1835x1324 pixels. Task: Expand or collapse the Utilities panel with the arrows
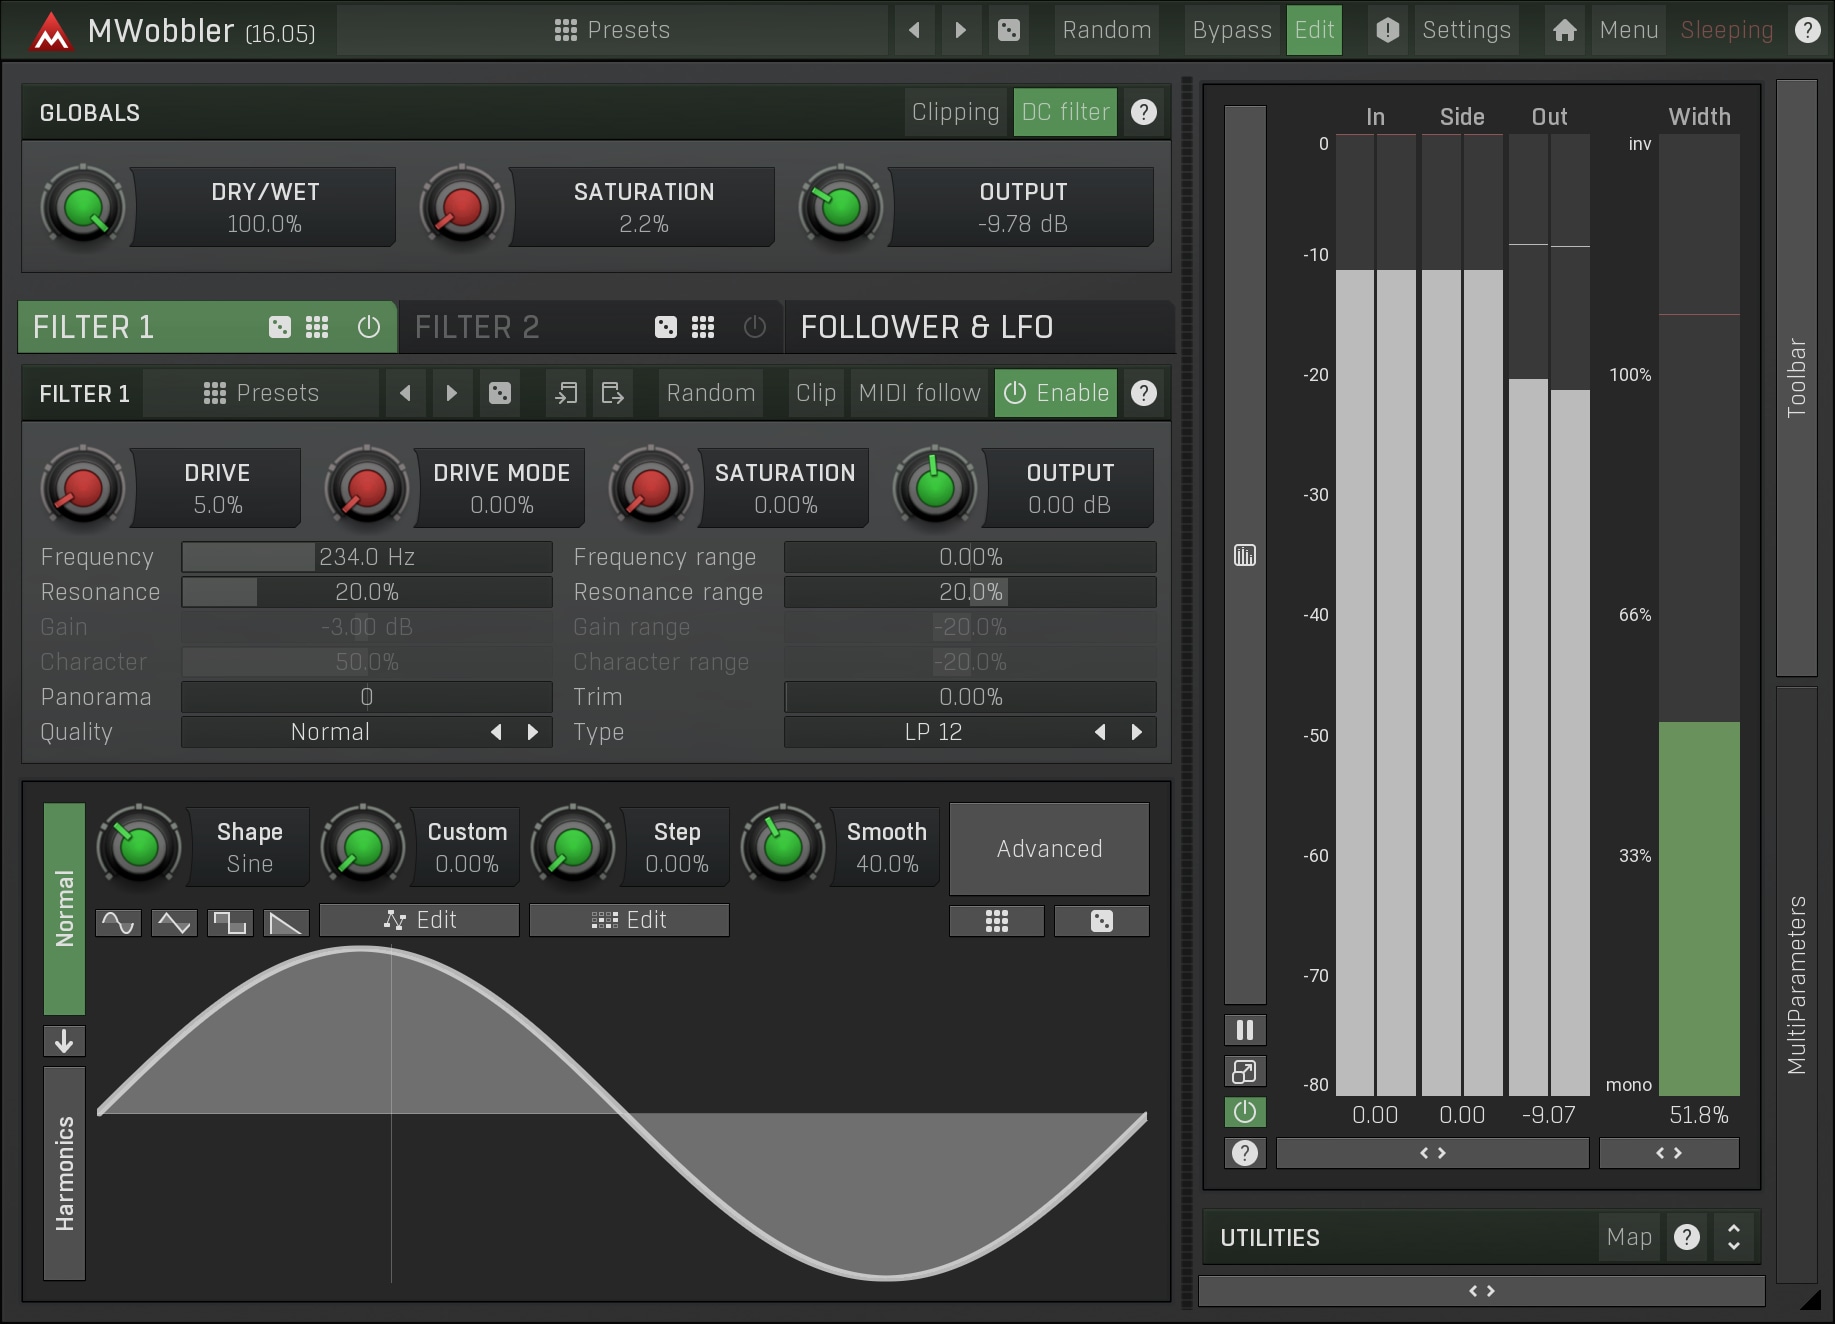1734,1237
